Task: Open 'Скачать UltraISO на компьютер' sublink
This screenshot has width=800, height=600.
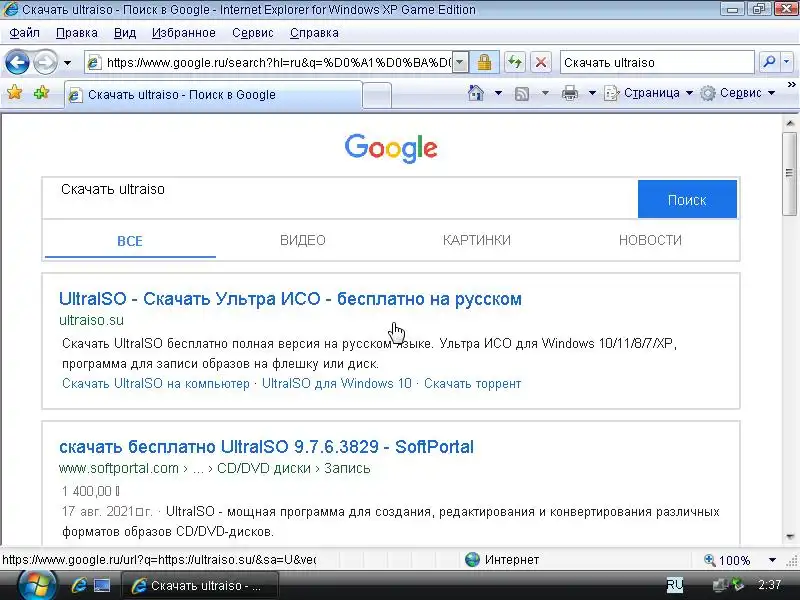Action: pos(156,384)
